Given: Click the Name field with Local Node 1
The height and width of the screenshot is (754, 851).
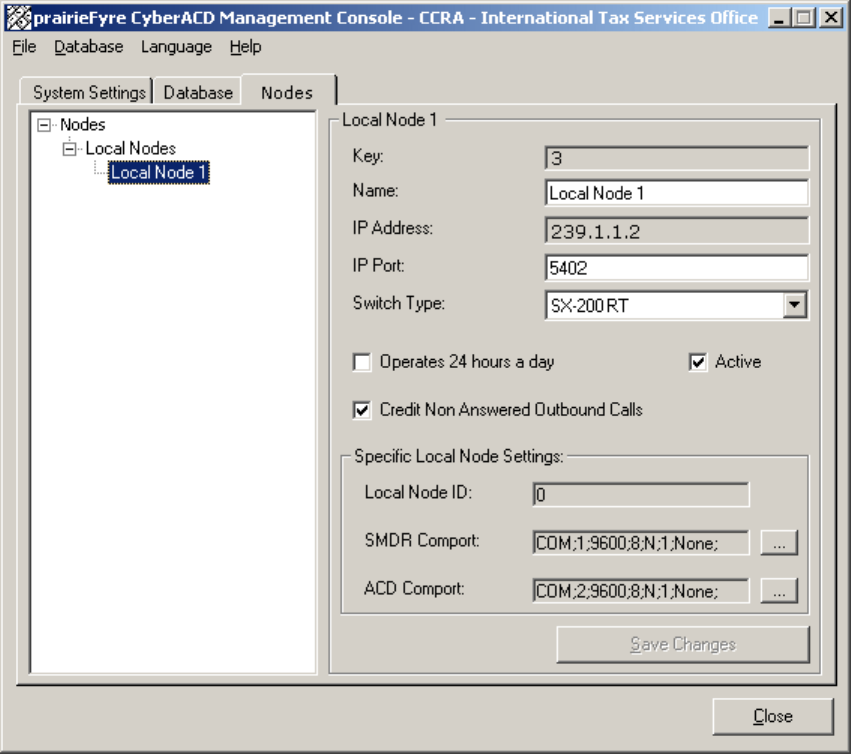Looking at the screenshot, I should 677,193.
